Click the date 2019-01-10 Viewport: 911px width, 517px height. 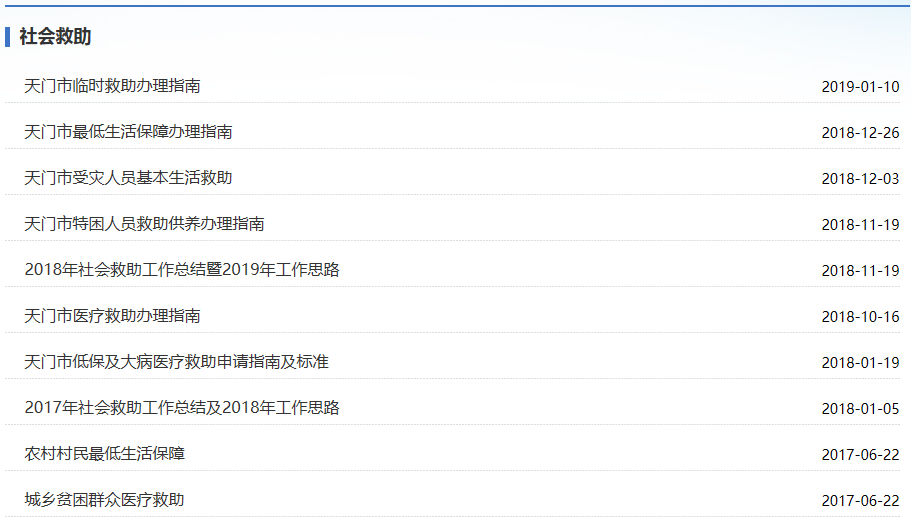point(860,87)
